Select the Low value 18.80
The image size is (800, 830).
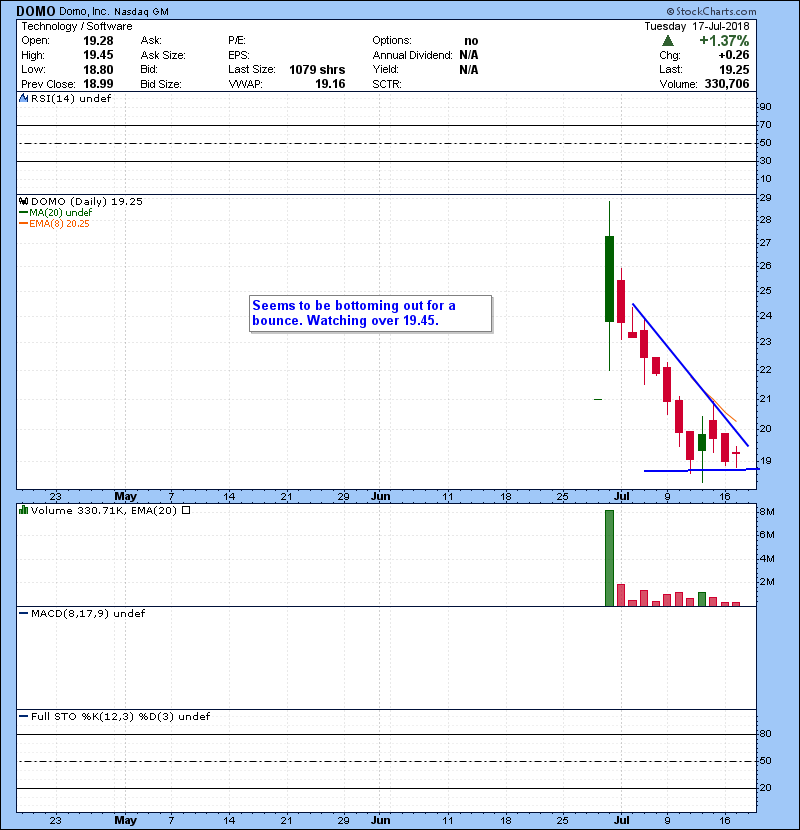coord(98,69)
